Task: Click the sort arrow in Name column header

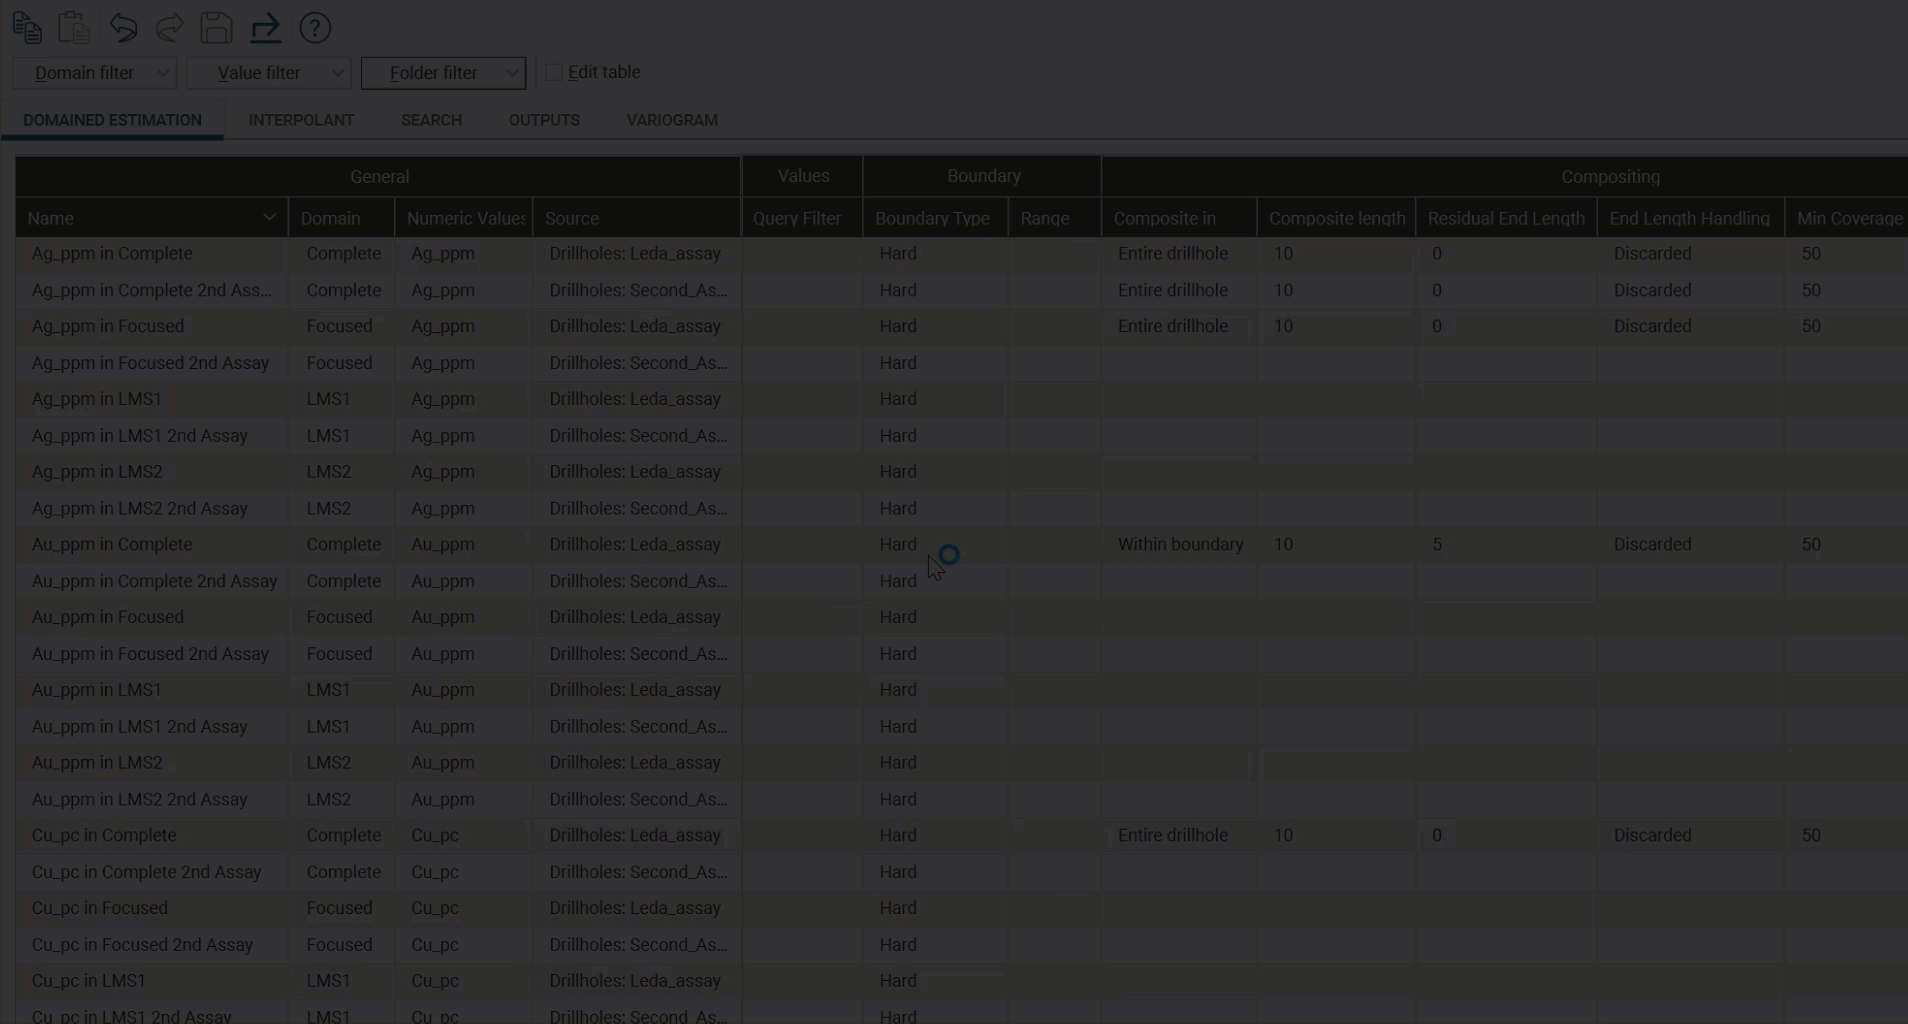Action: [269, 218]
